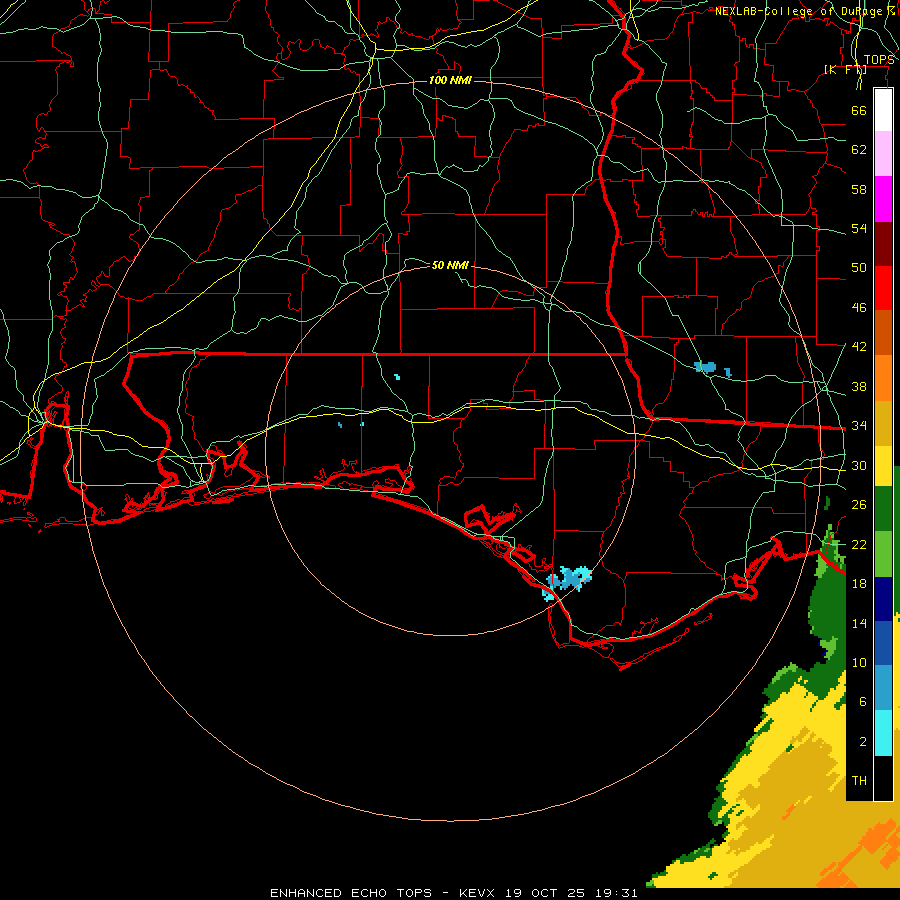900x900 pixels.
Task: Click the legend value 18
Action: click(859, 584)
